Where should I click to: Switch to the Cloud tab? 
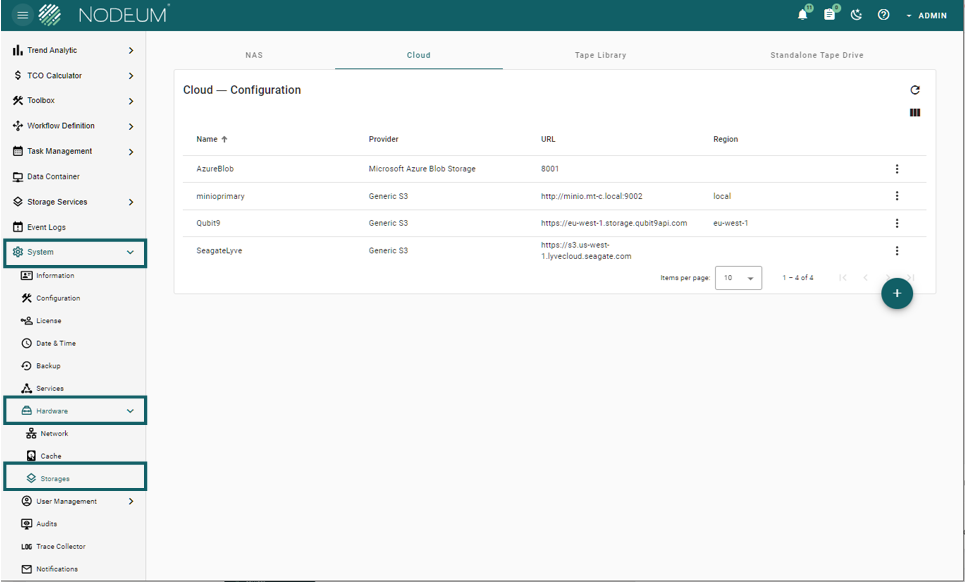coord(418,55)
